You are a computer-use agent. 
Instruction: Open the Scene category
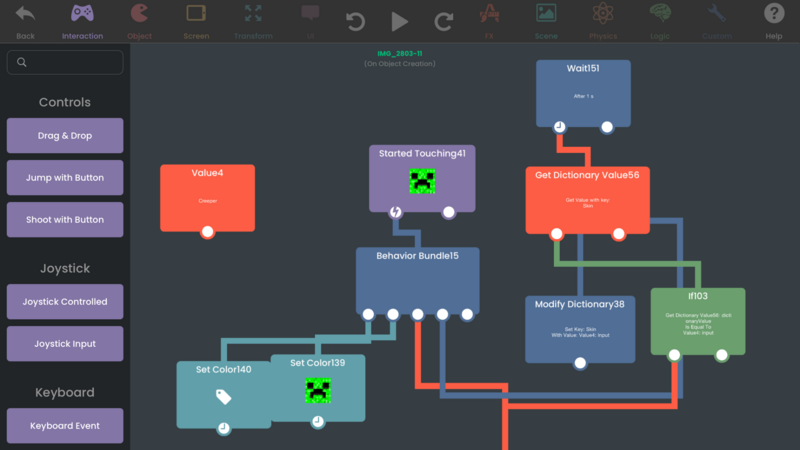point(546,21)
